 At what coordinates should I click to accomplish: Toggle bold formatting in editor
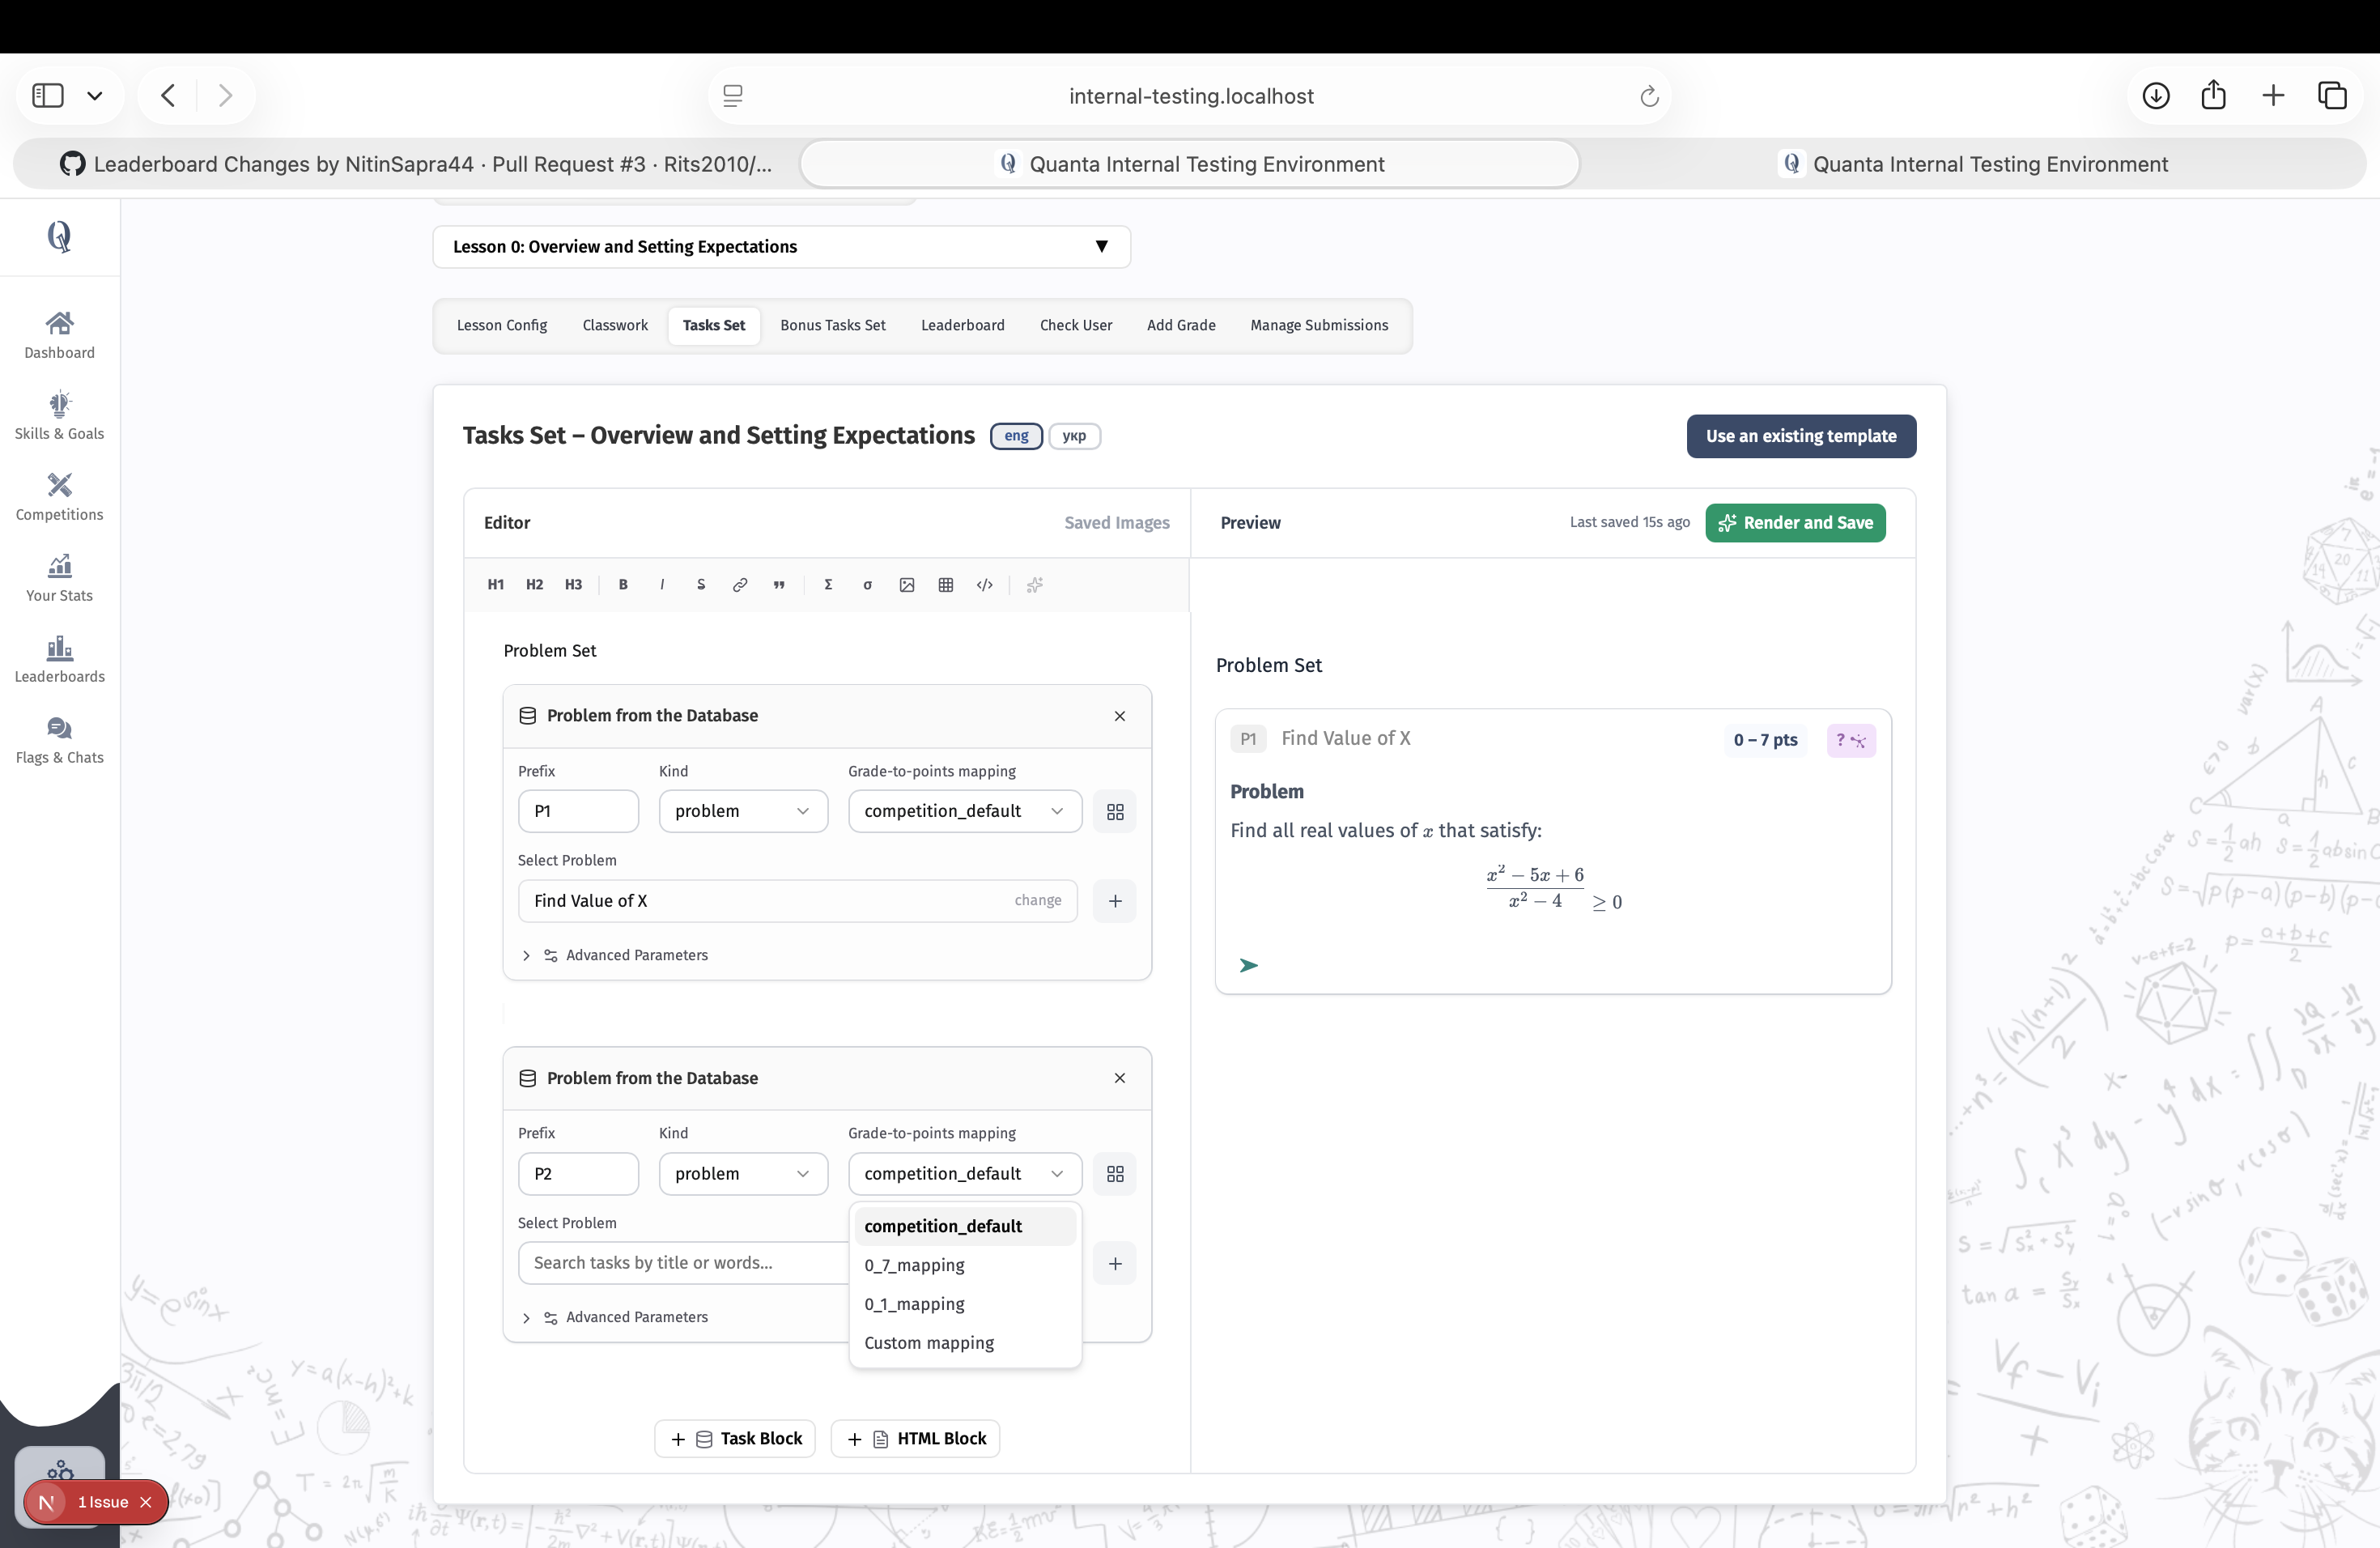click(623, 585)
